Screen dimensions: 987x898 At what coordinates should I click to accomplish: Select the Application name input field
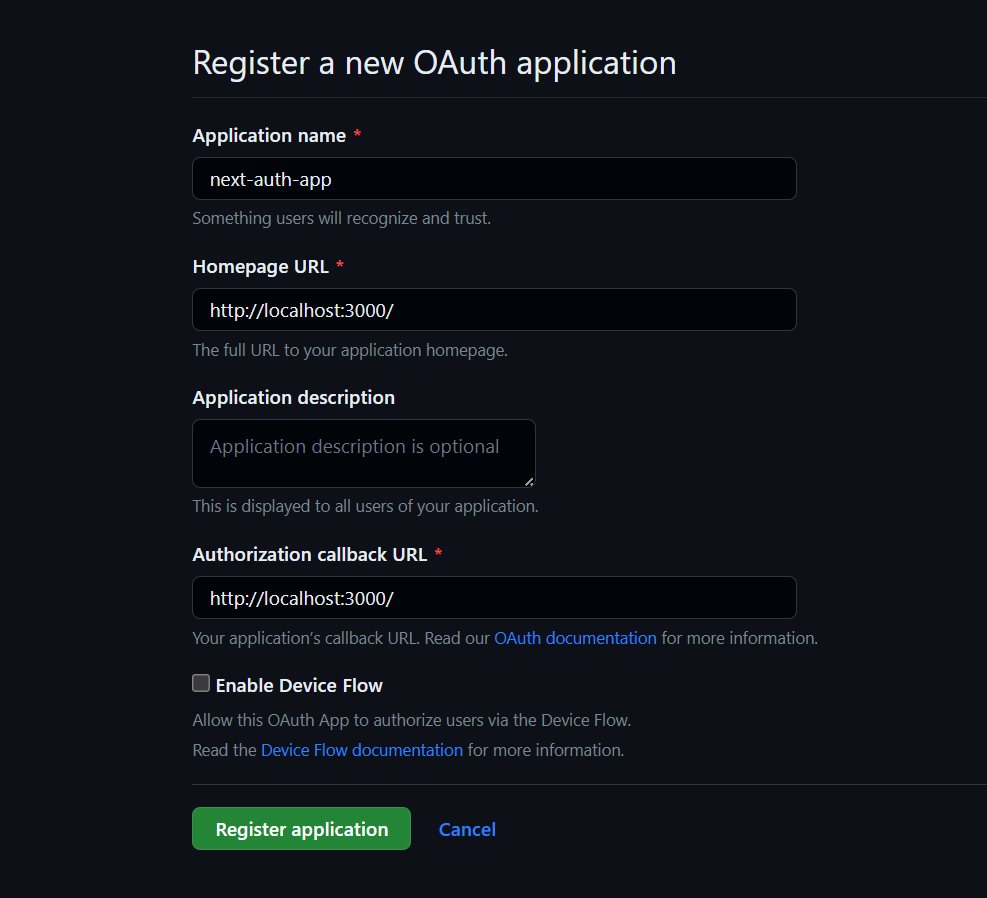point(494,178)
